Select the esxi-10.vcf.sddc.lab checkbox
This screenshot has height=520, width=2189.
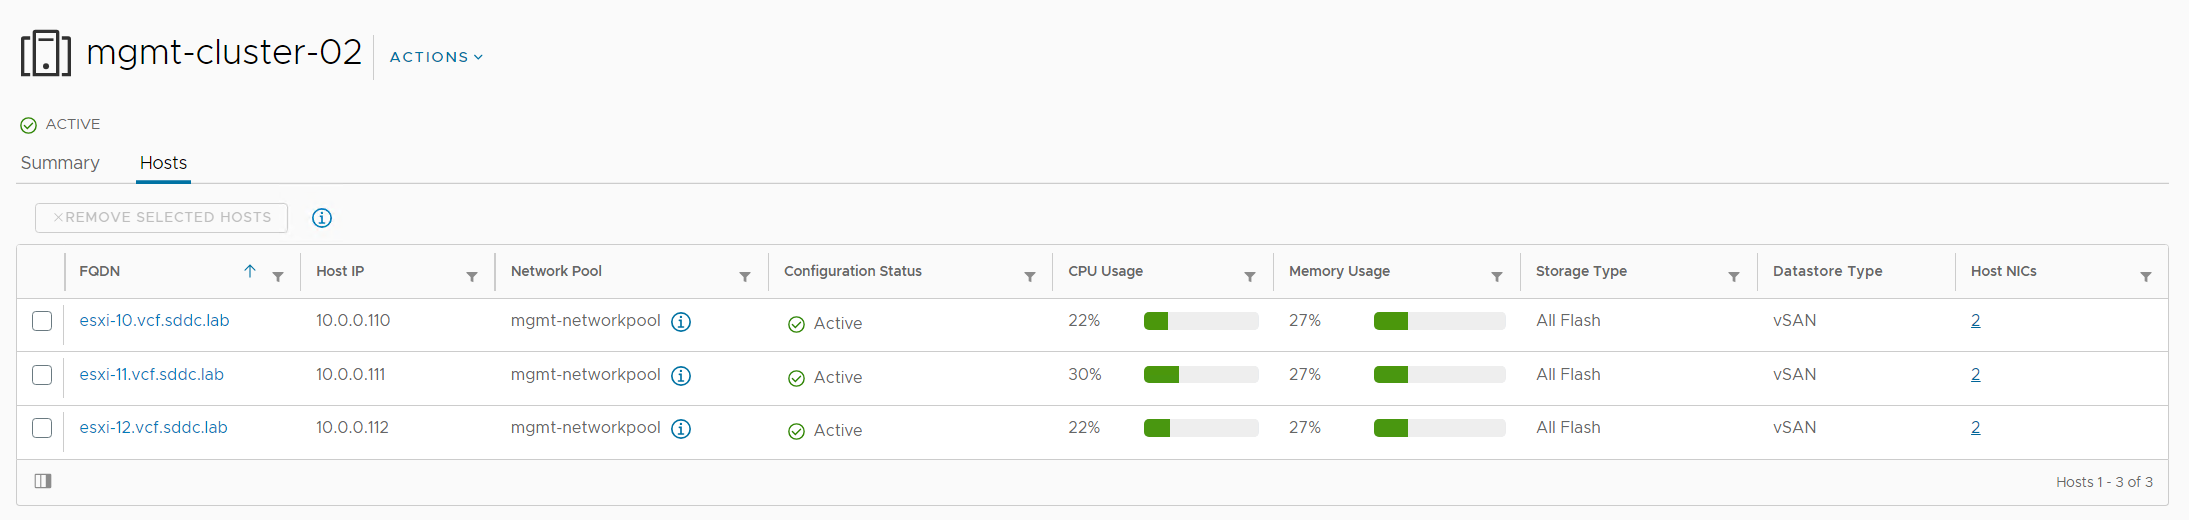[42, 321]
